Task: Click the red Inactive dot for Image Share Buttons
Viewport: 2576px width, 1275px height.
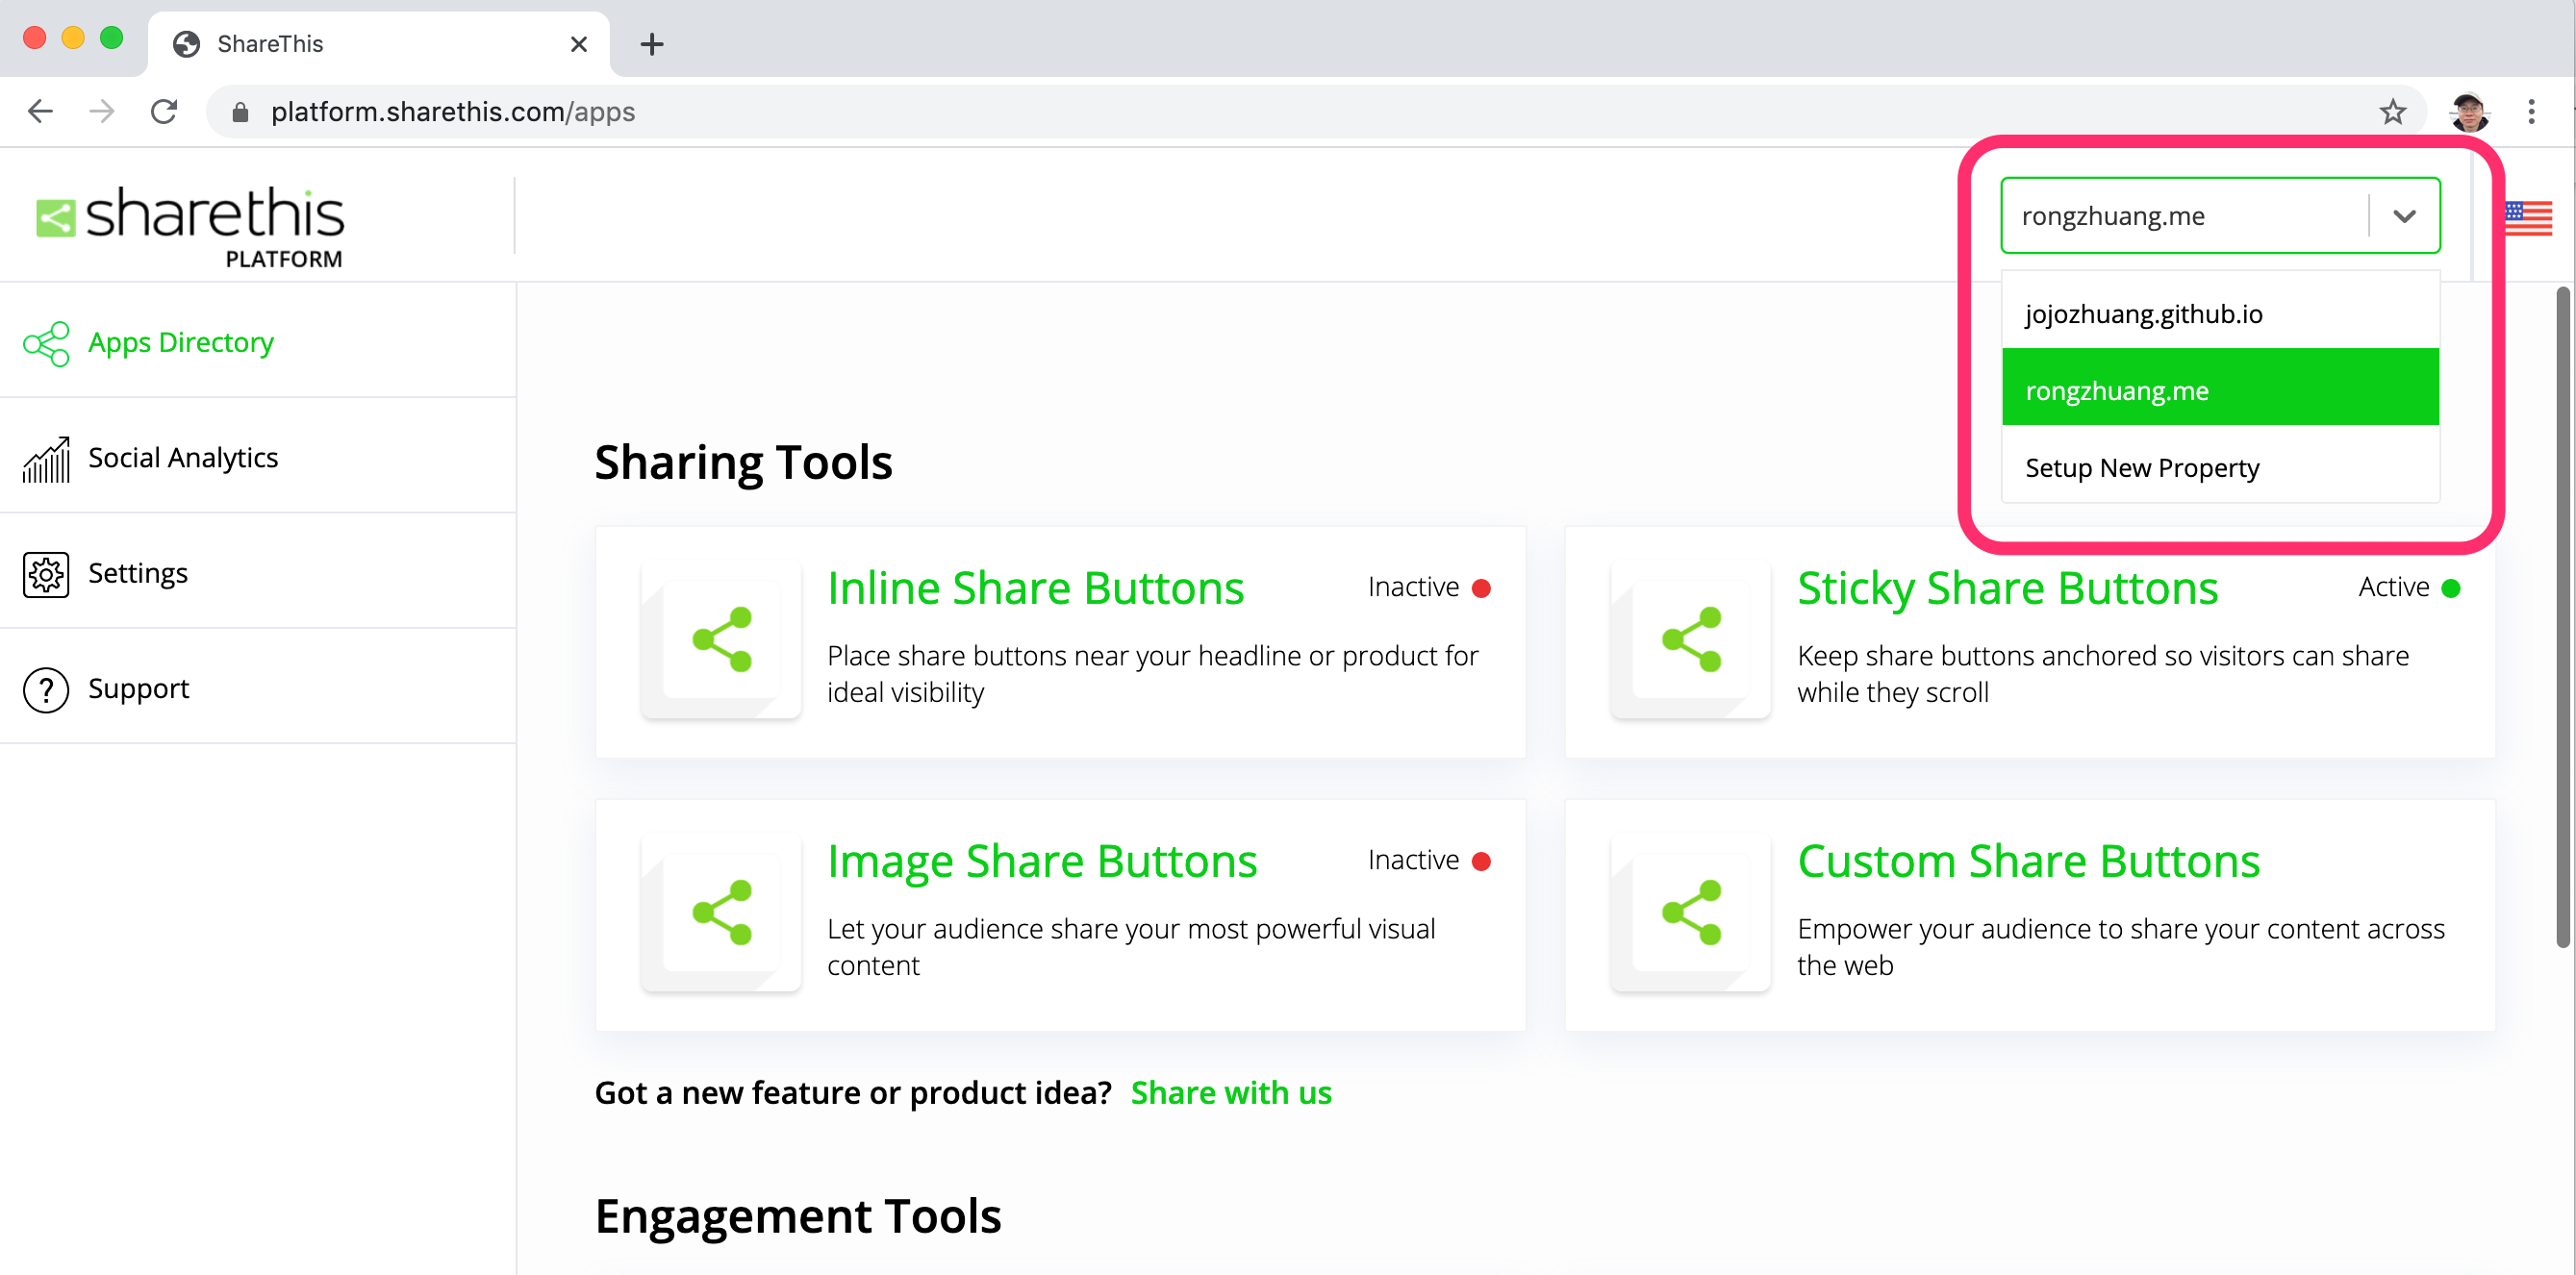Action: (x=1482, y=861)
